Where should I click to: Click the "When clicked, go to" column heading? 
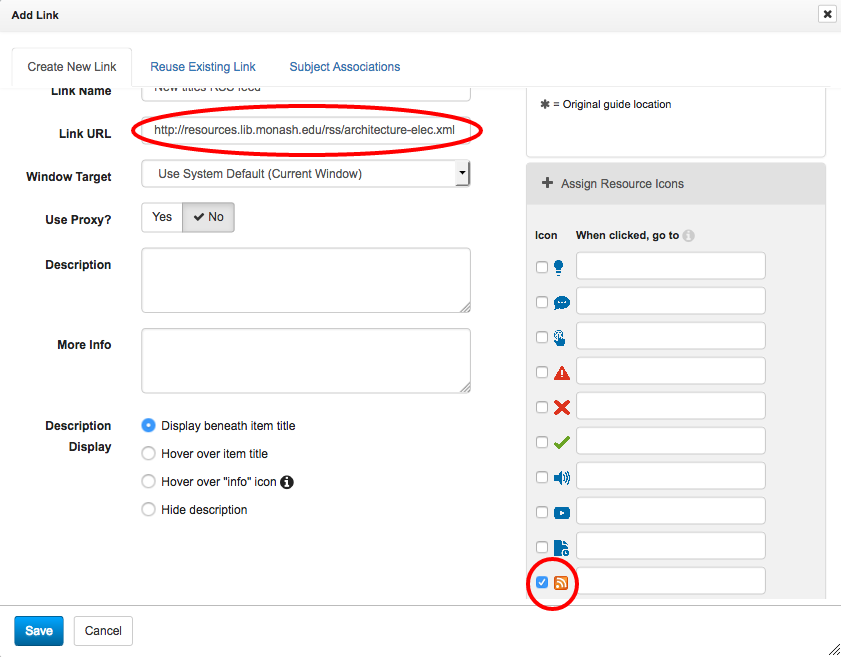point(628,235)
